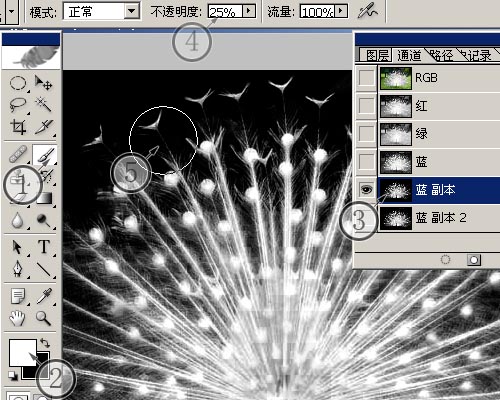This screenshot has height=400, width=500.
Task: Show the 红 channel visibility box
Action: point(366,106)
